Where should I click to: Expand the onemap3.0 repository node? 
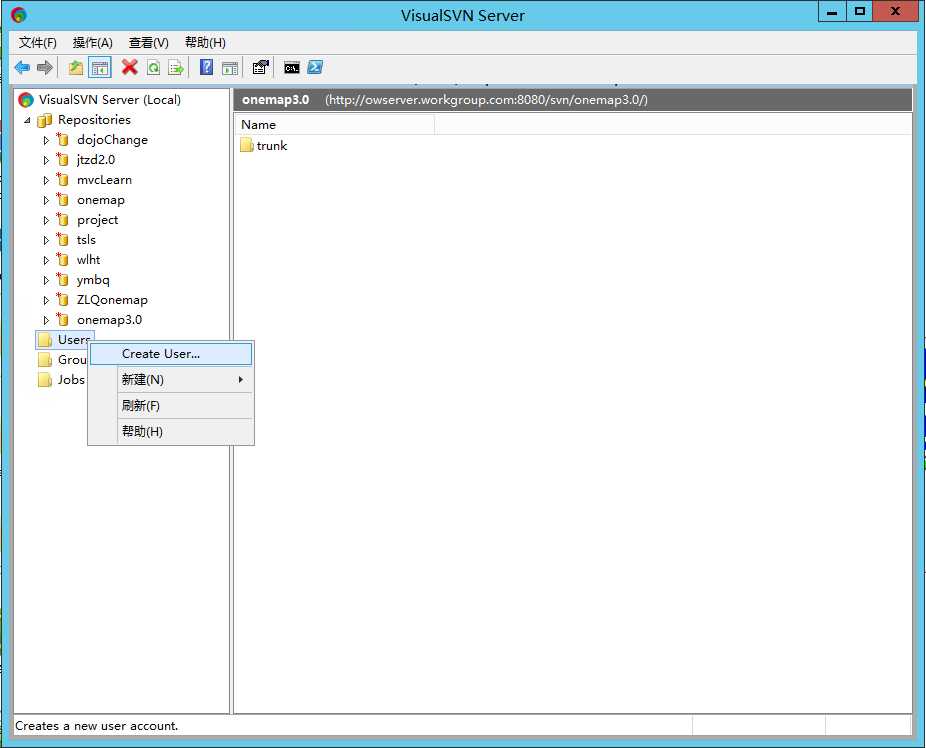pyautogui.click(x=46, y=320)
